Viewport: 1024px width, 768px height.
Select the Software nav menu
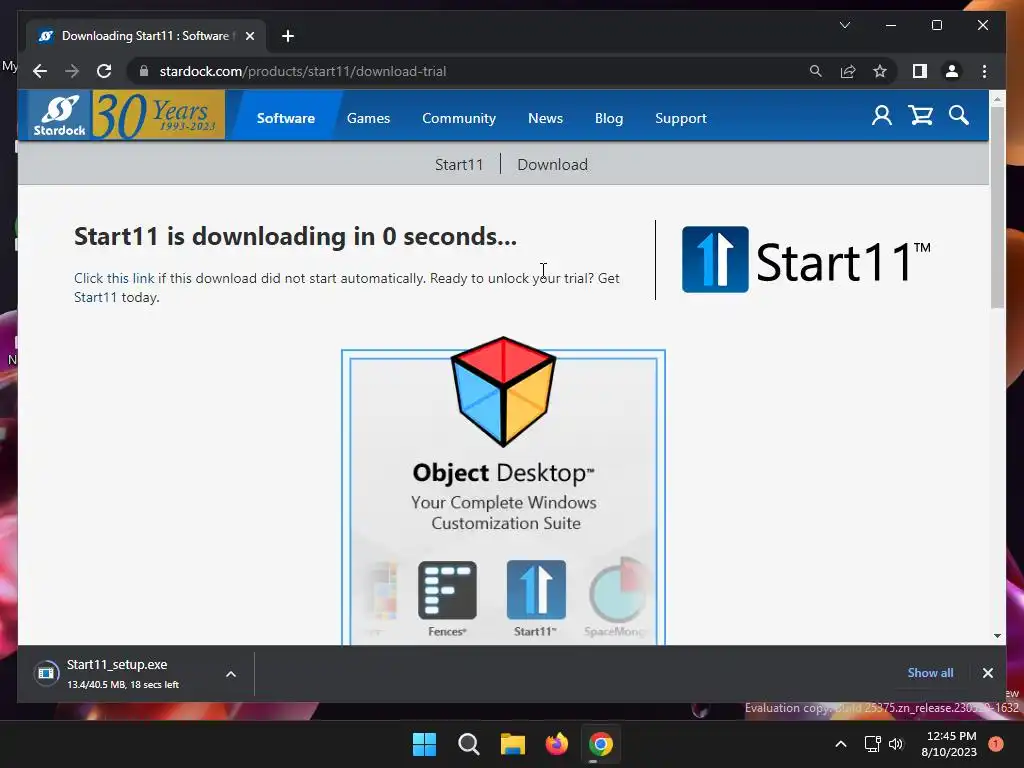click(x=285, y=118)
